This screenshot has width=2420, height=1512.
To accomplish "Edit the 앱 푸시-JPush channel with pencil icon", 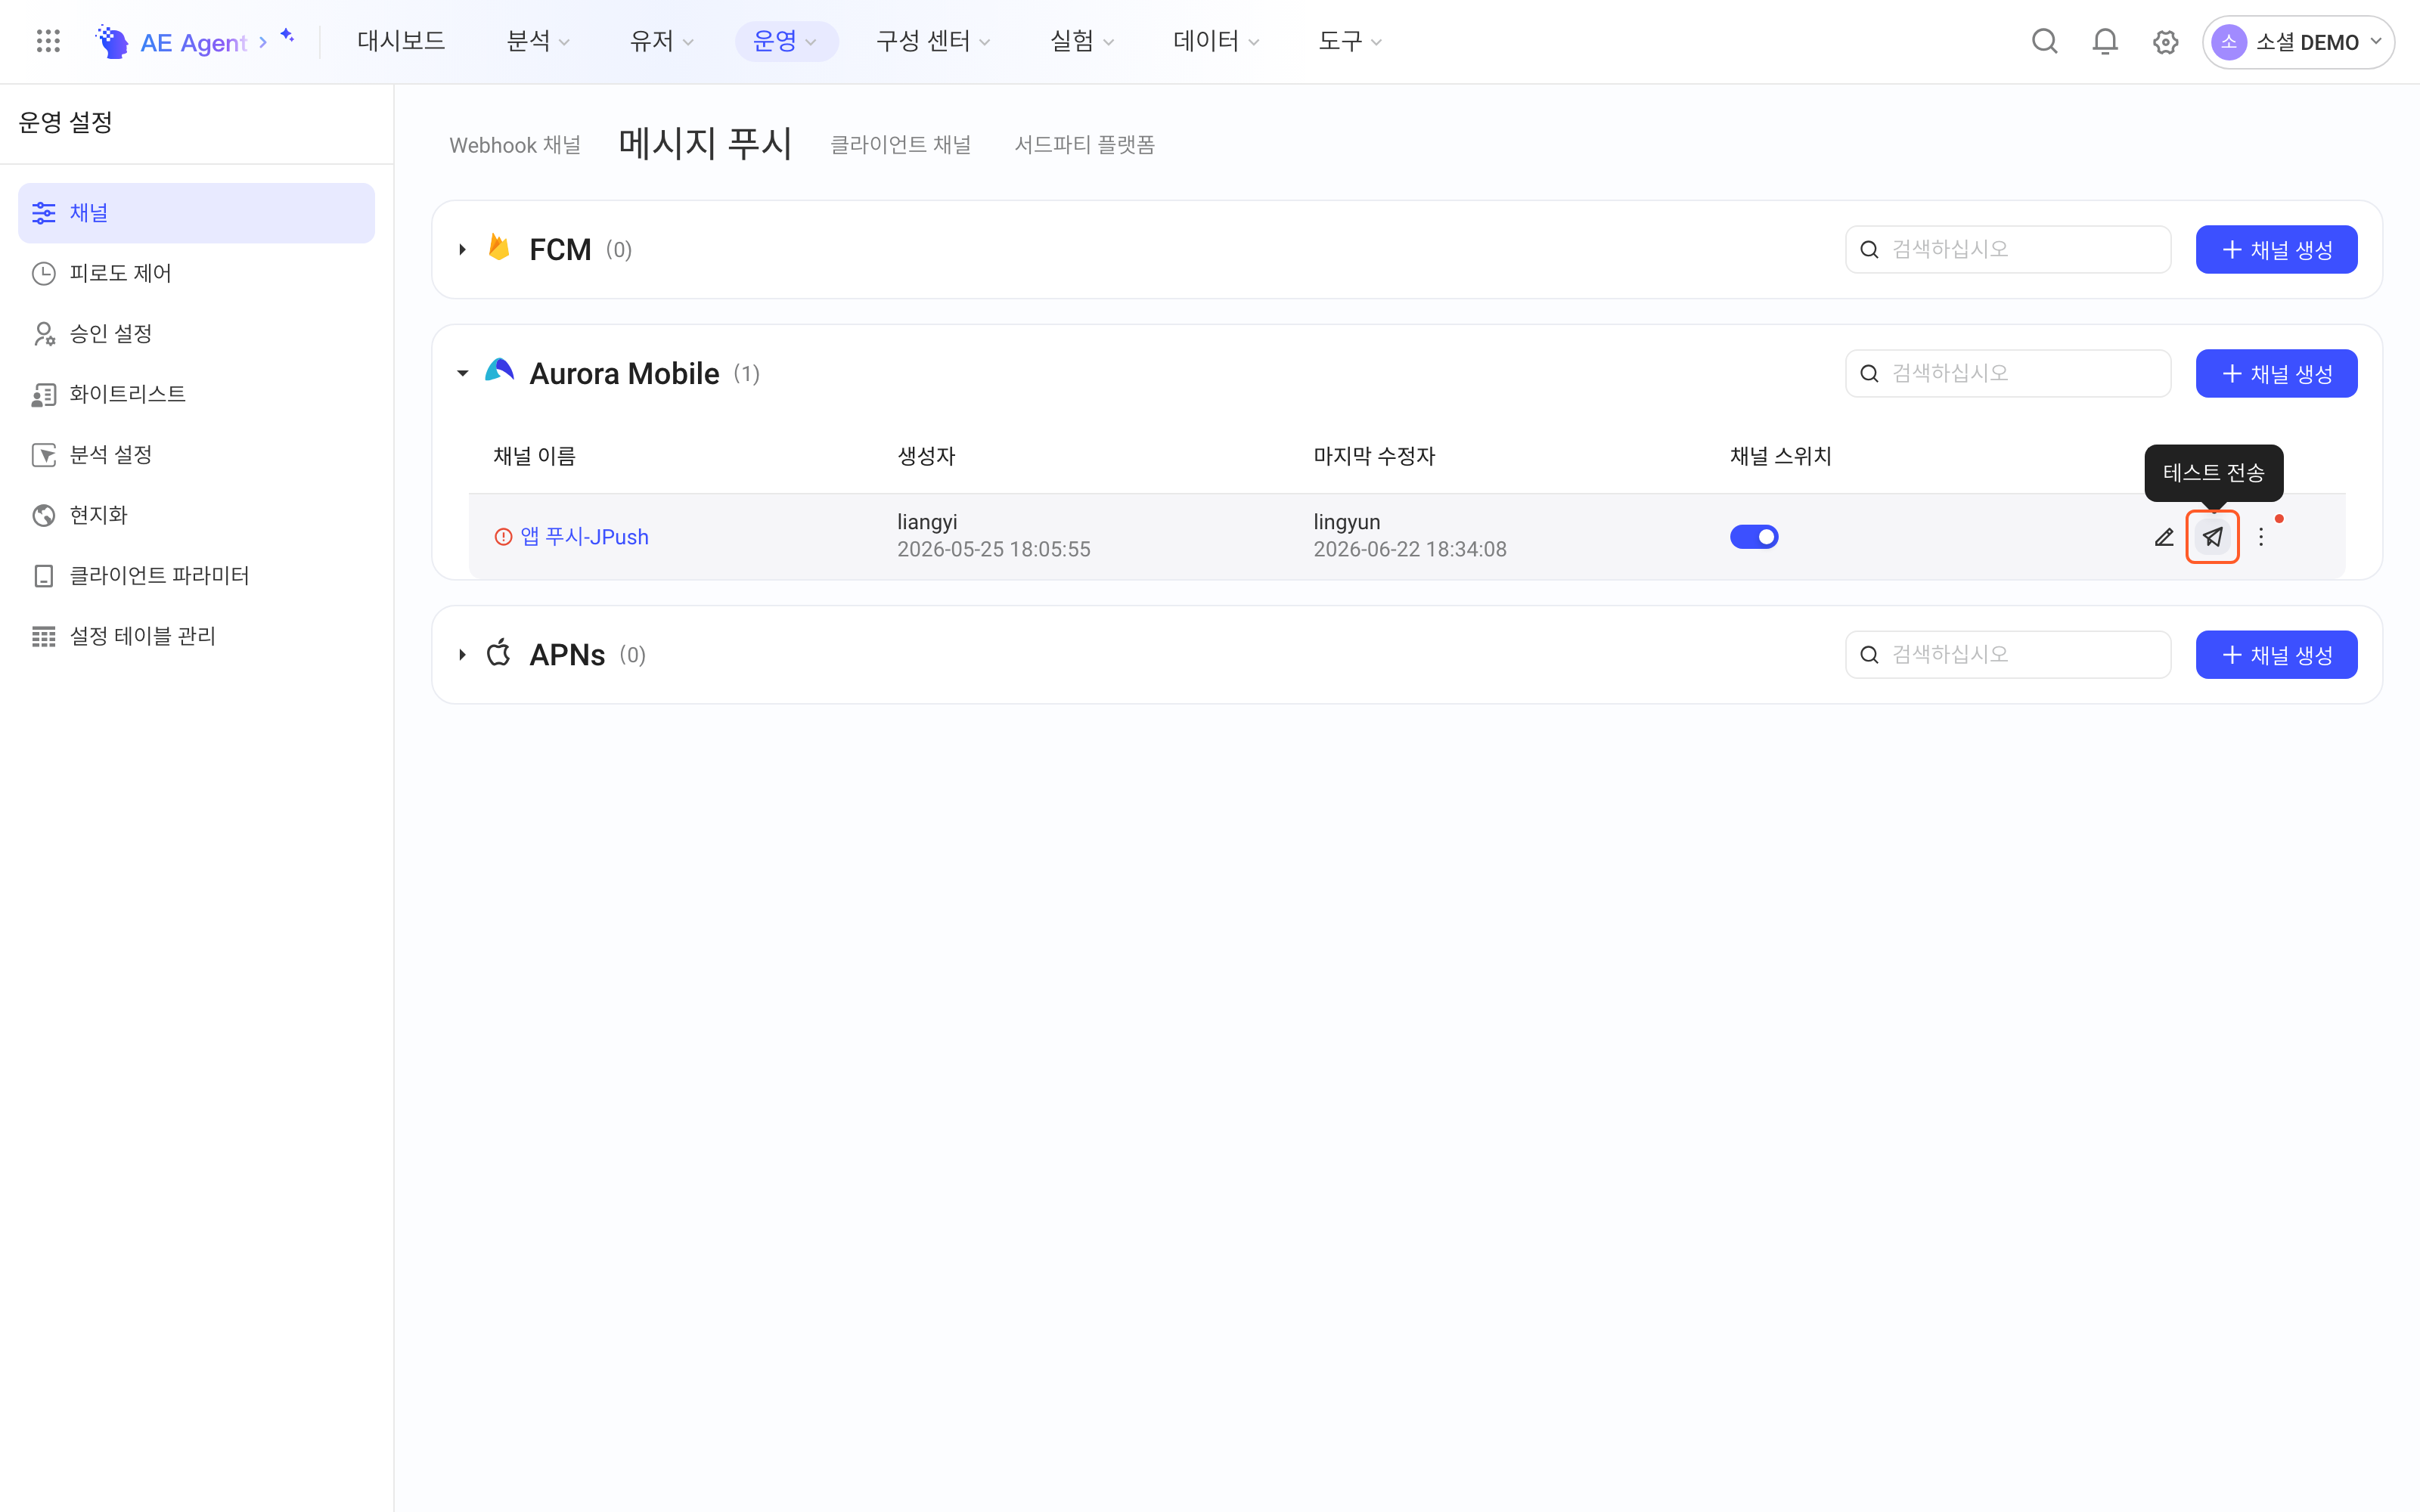I will (2164, 537).
